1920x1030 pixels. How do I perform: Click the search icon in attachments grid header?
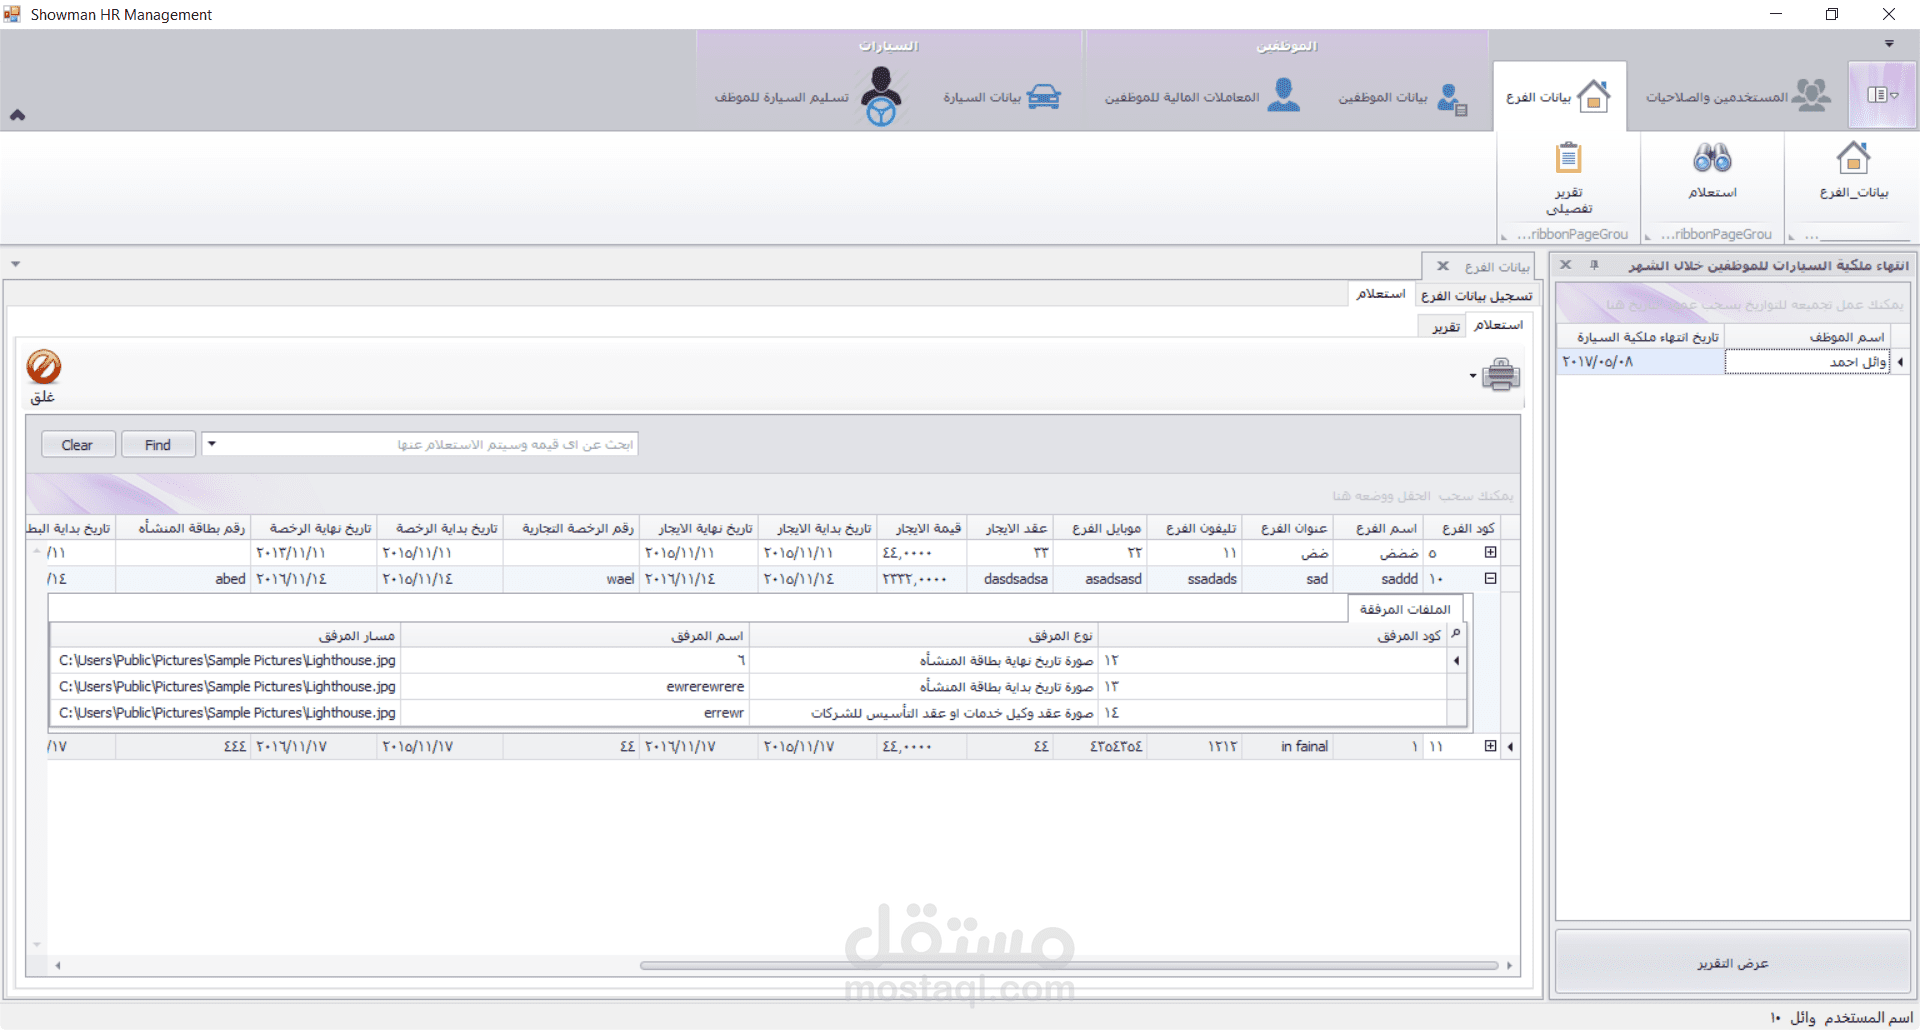click(1456, 633)
